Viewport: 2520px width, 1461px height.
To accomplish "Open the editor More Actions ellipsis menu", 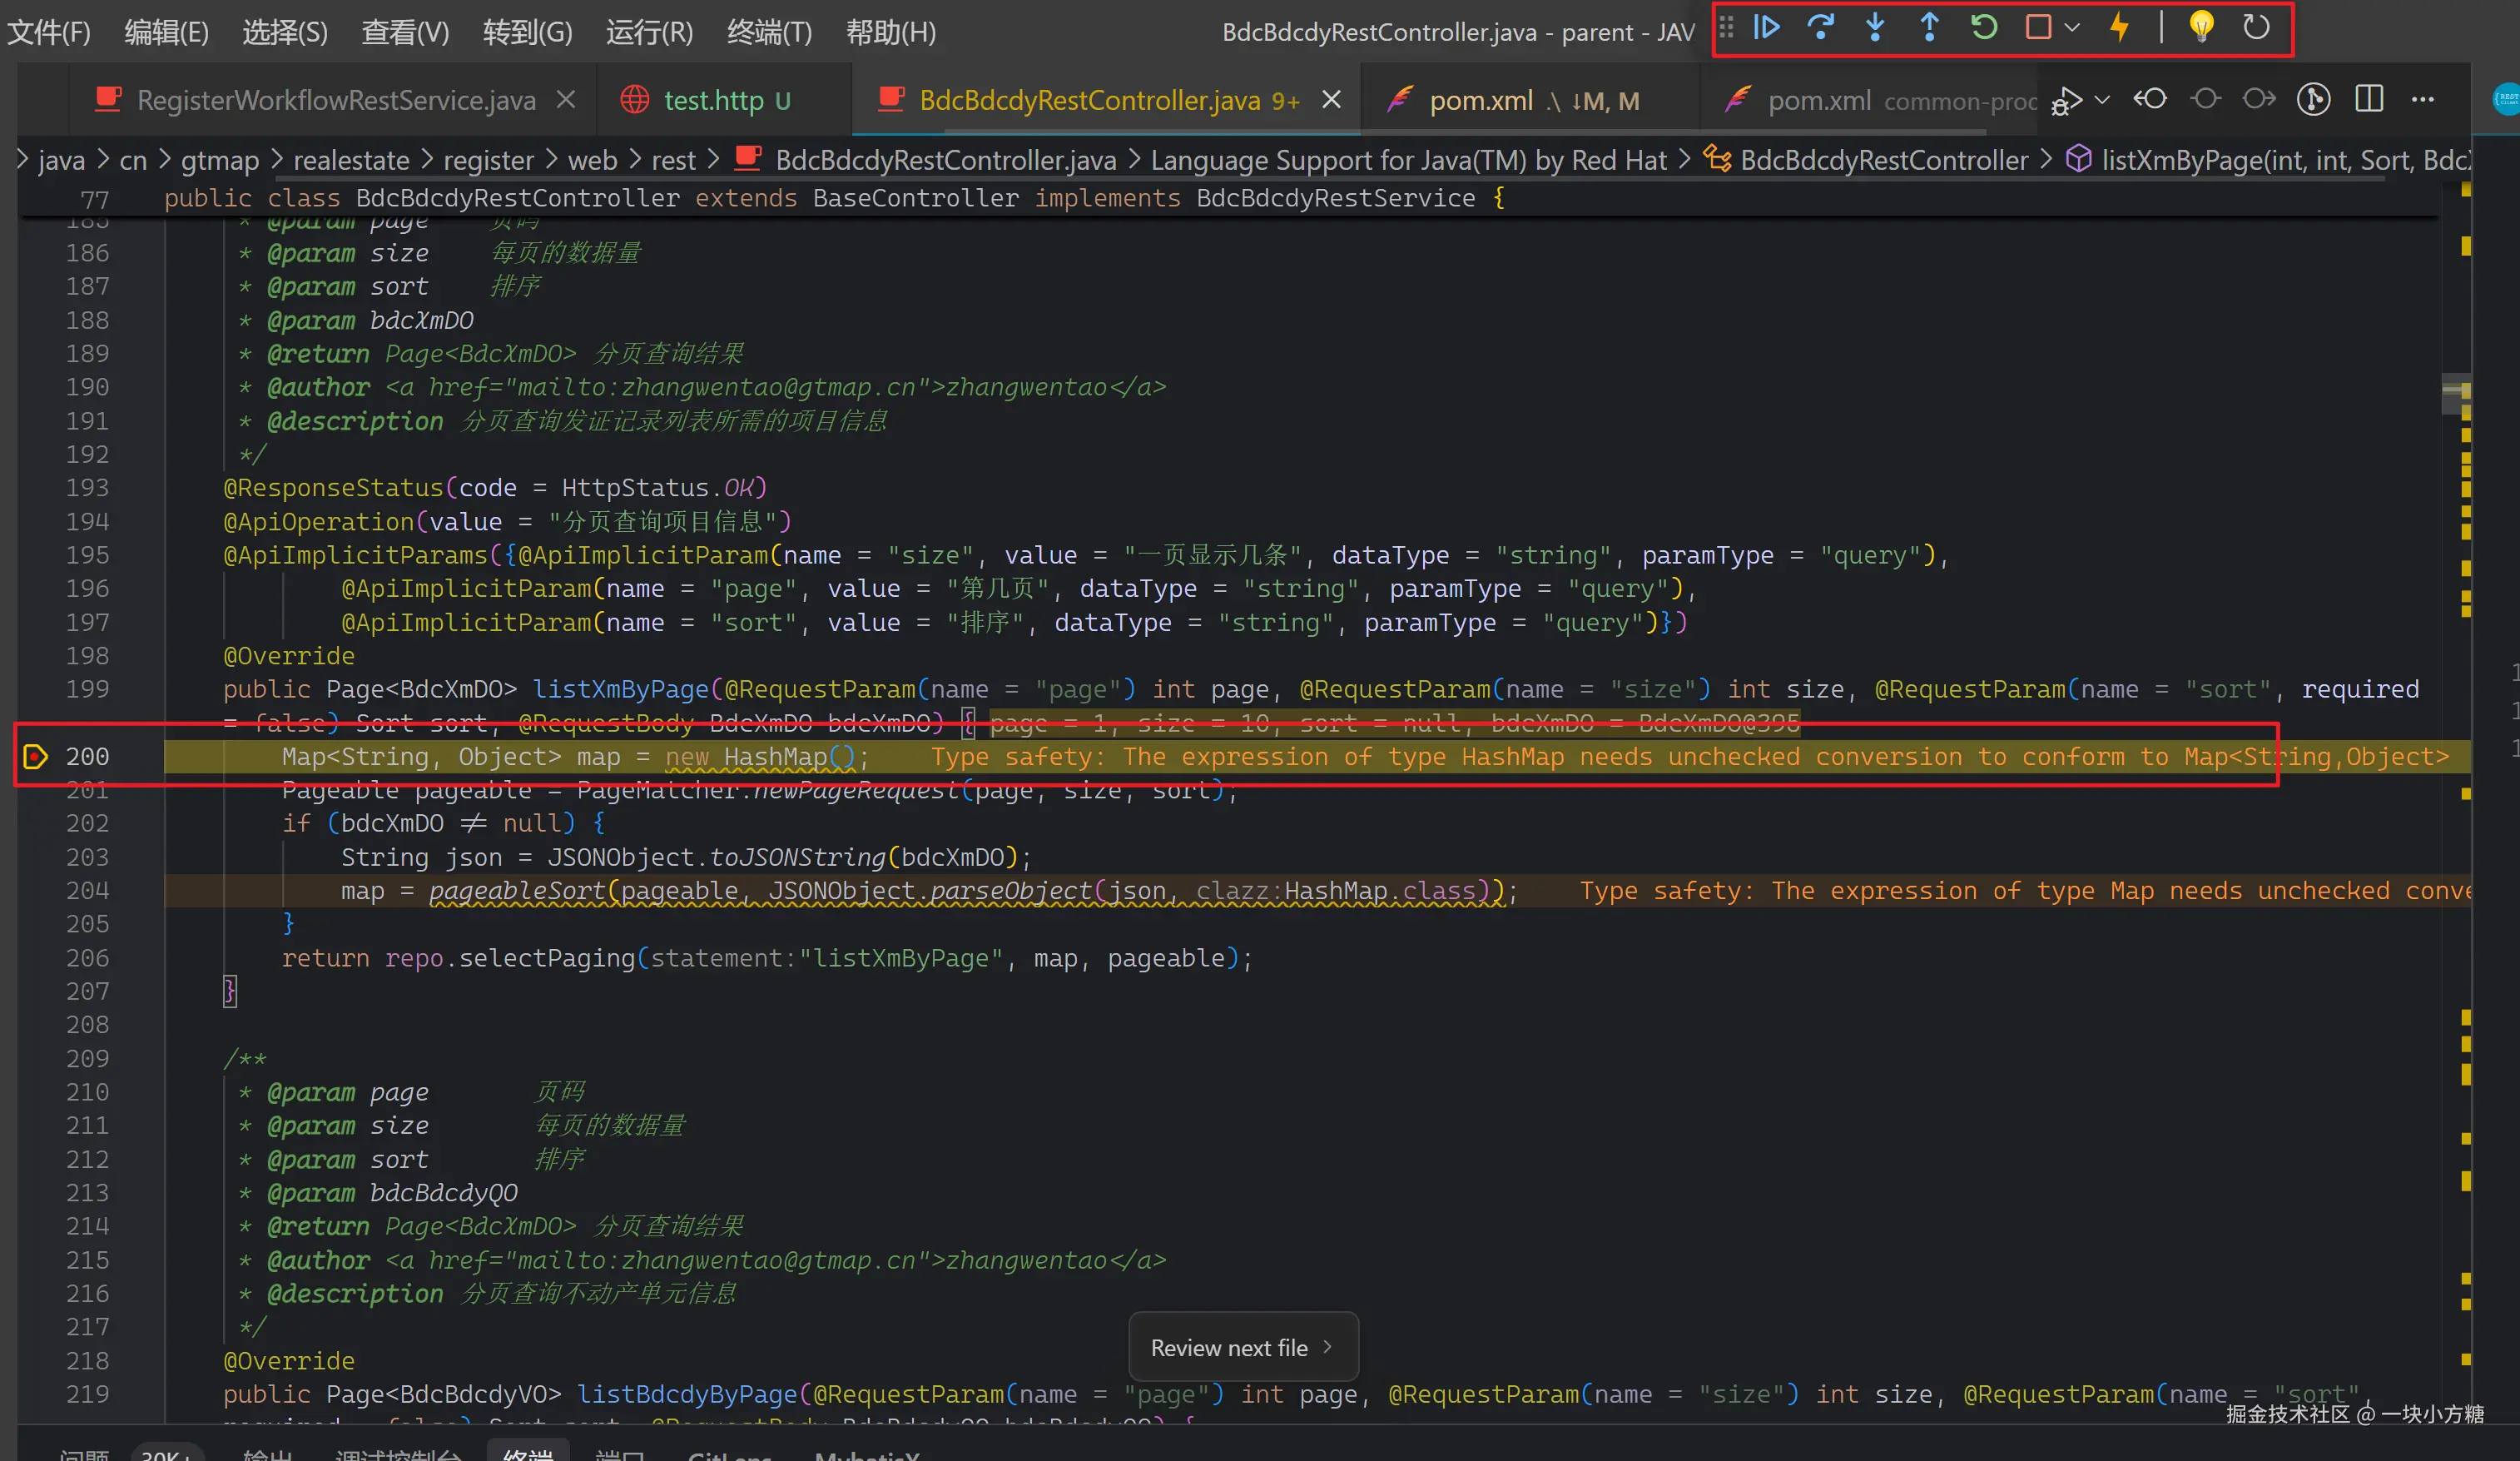I will pos(2422,99).
